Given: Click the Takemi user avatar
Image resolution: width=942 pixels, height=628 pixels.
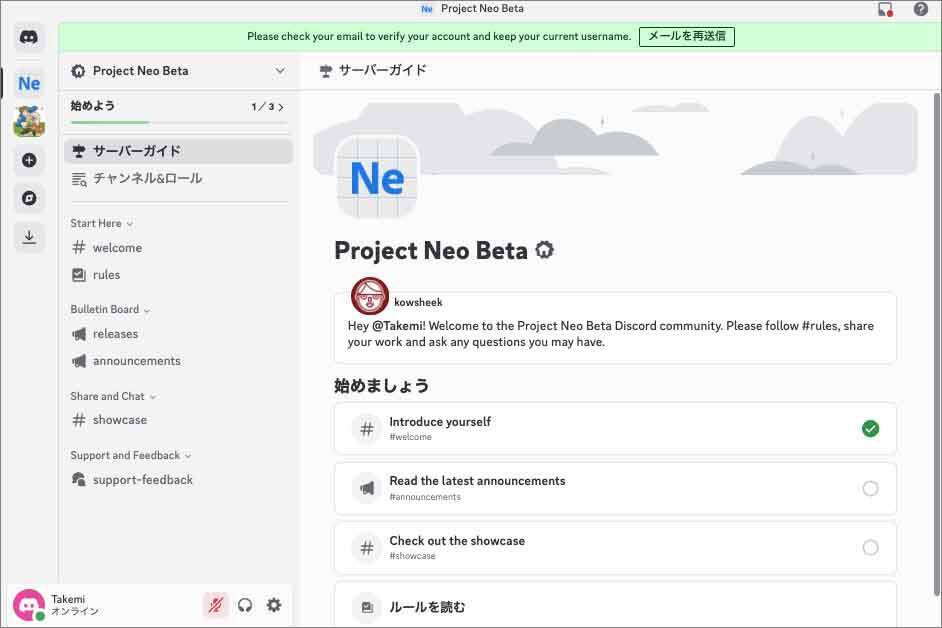Looking at the screenshot, I should pos(28,604).
